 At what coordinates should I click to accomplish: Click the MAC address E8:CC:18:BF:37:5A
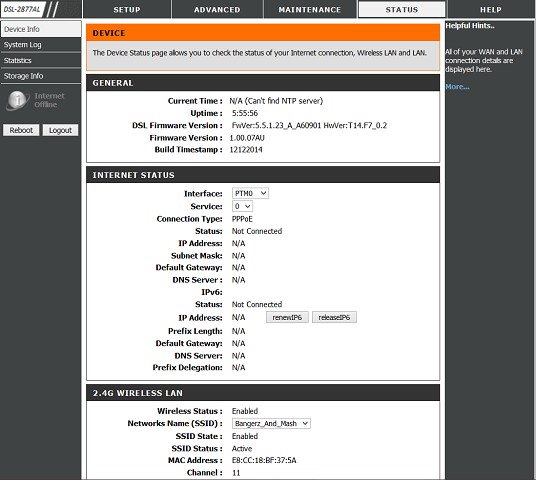coord(264,460)
